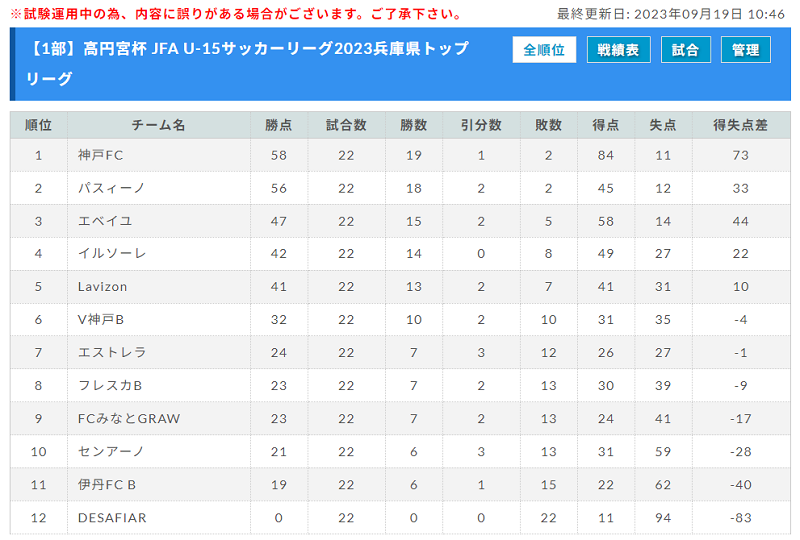Click the 得失点差 column header
This screenshot has height=540, width=800.
point(740,125)
